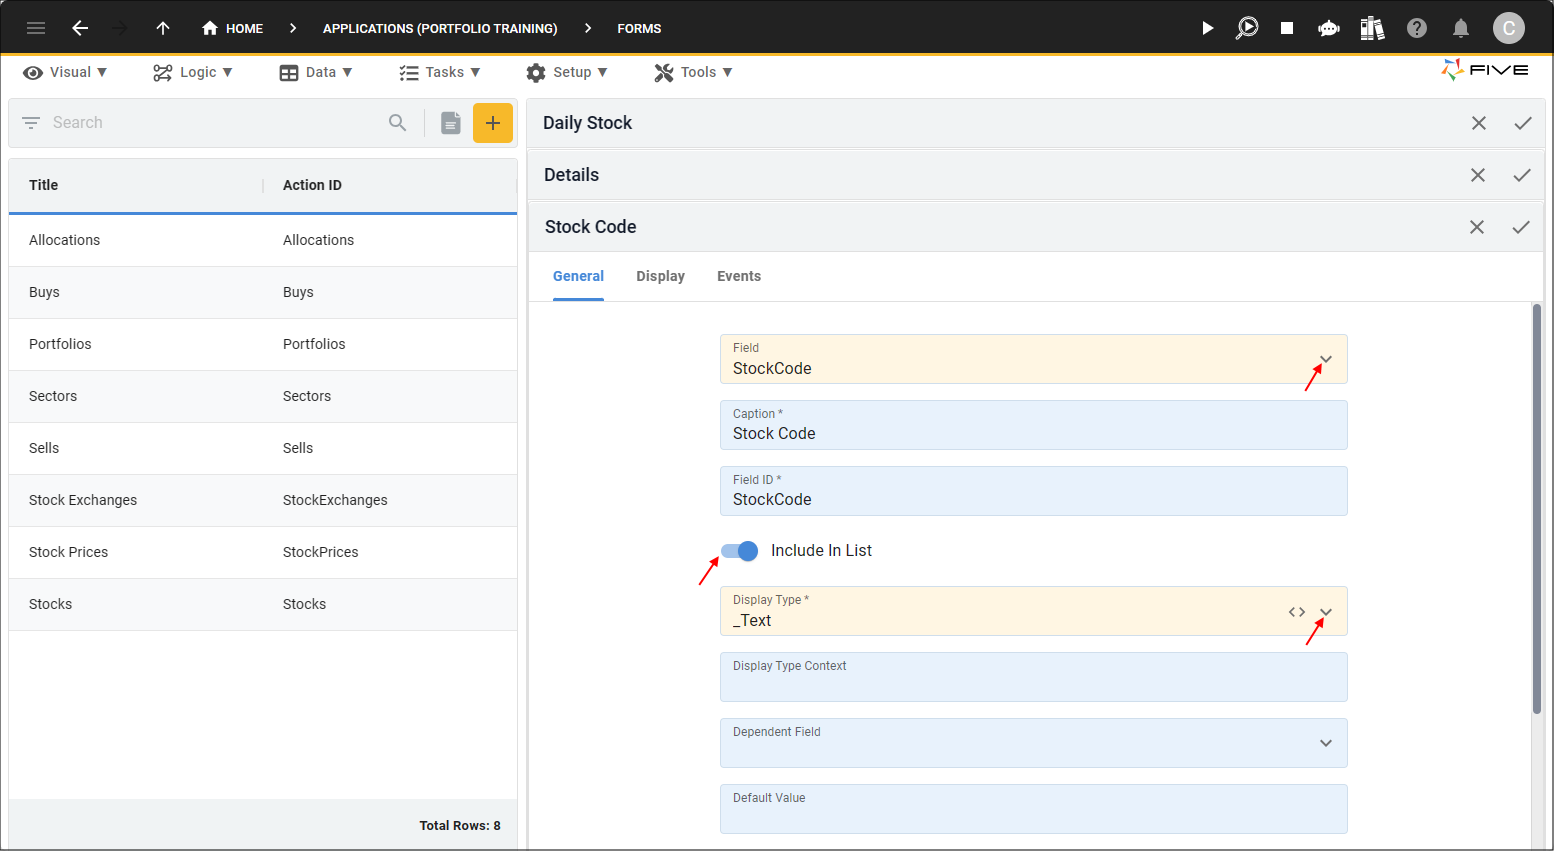Open the user avatar C menu
The width and height of the screenshot is (1554, 851).
coord(1509,28)
